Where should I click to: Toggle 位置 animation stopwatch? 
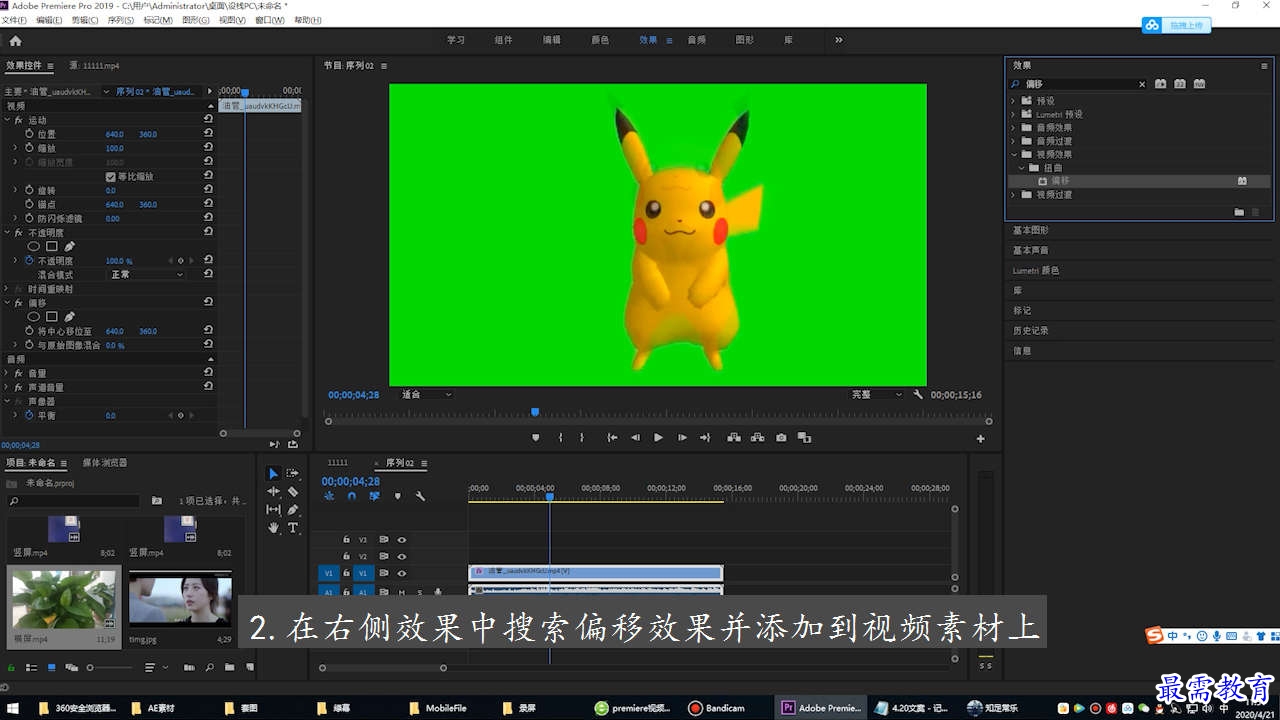click(x=29, y=134)
